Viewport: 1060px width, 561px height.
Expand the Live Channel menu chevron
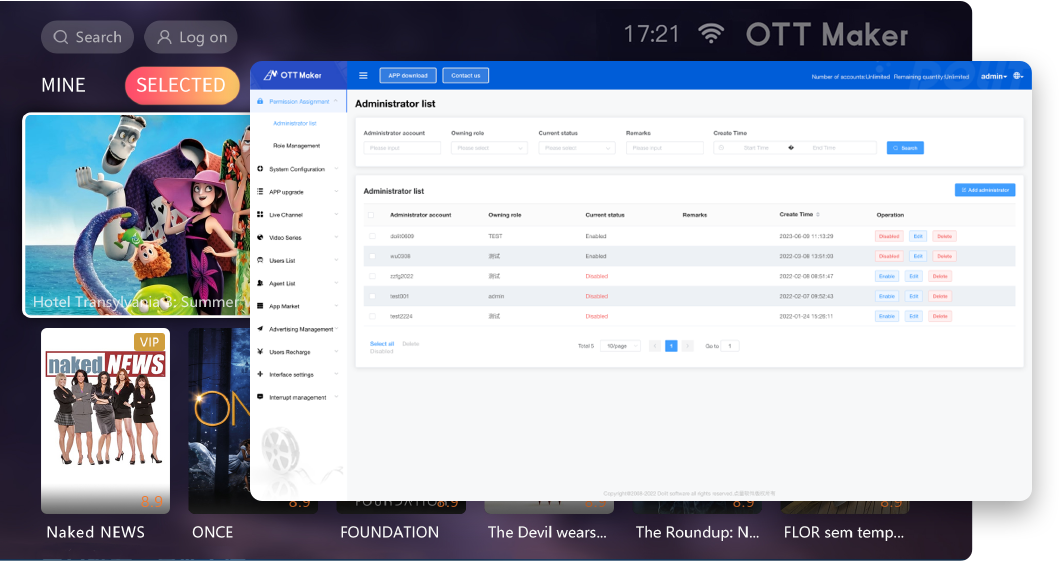(x=336, y=214)
